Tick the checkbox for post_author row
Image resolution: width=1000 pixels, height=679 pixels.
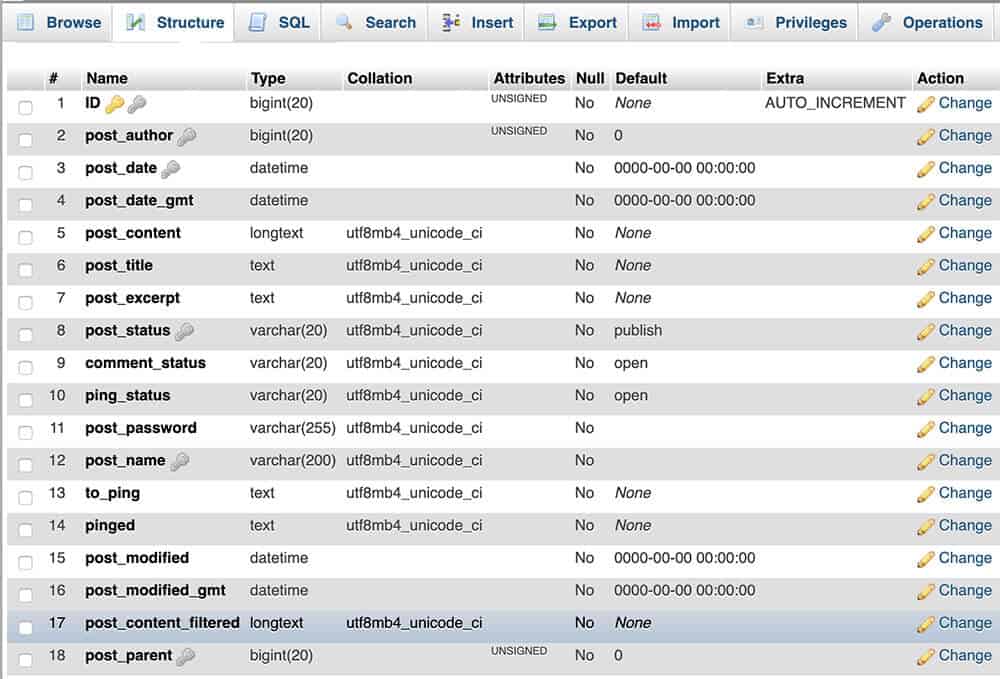[26, 140]
